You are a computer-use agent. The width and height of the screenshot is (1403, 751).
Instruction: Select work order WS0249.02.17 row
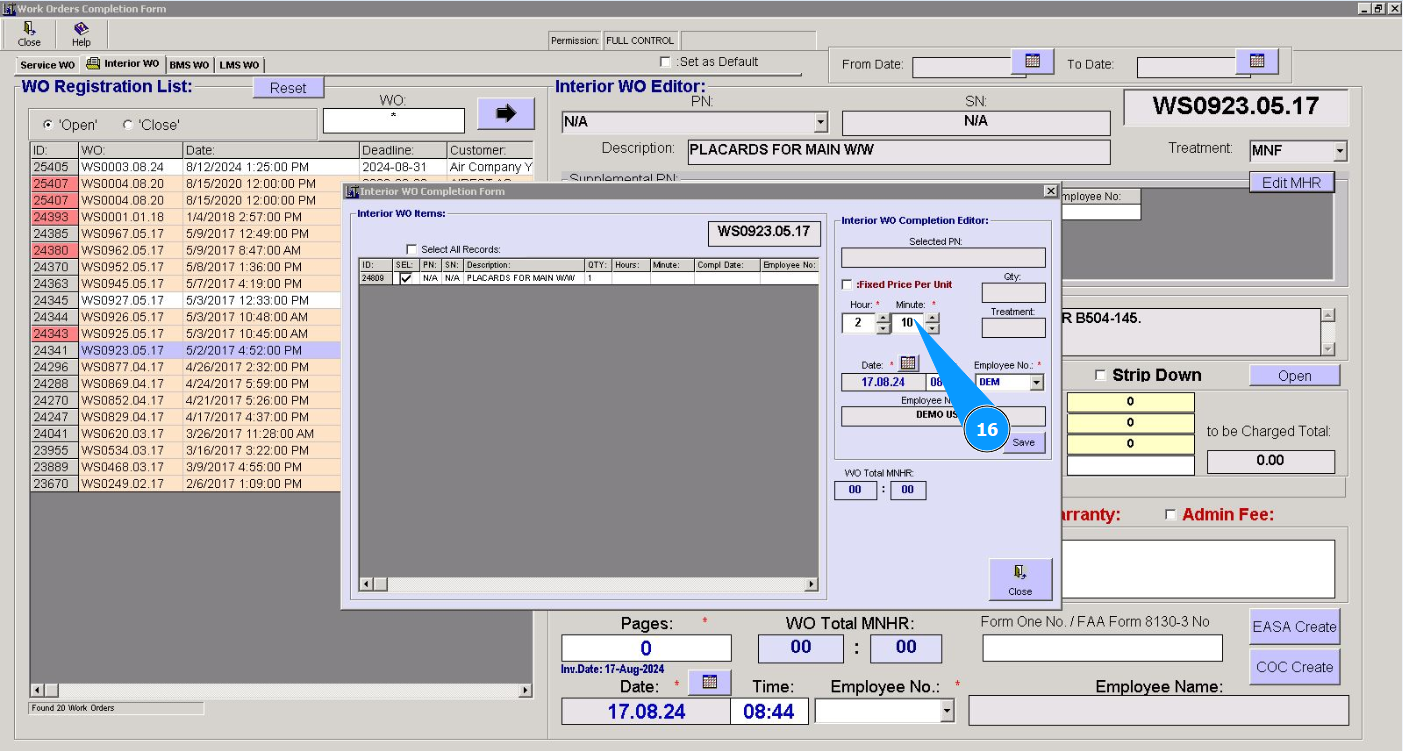point(185,484)
